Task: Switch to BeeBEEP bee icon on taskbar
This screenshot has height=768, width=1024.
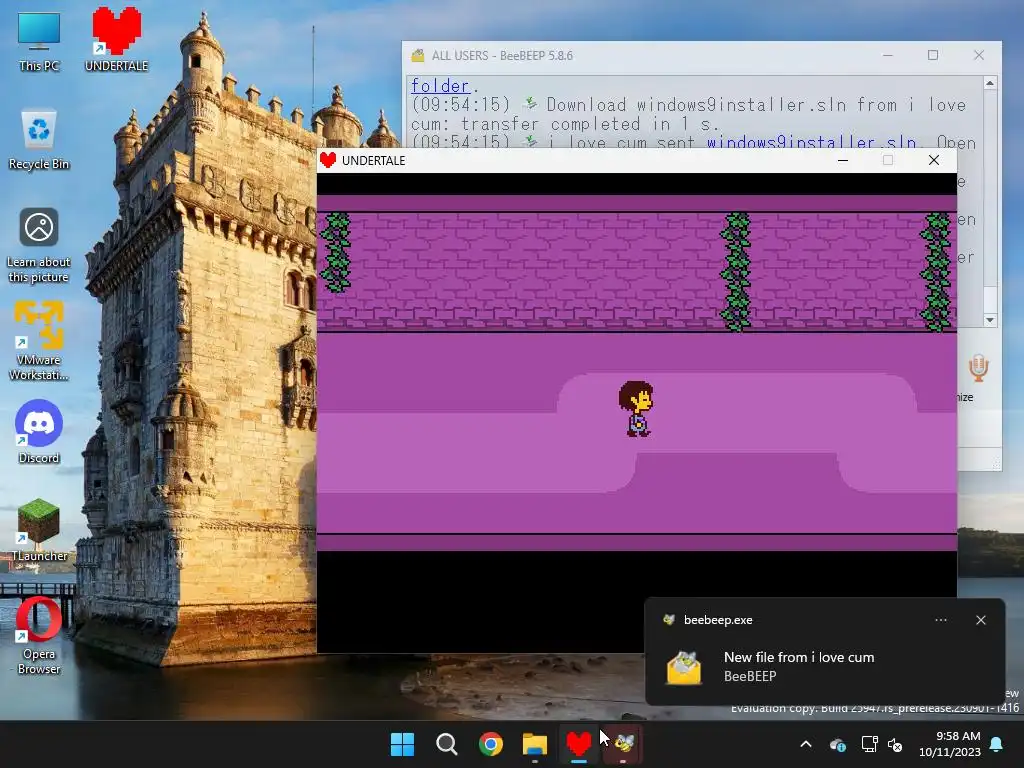Action: (624, 744)
